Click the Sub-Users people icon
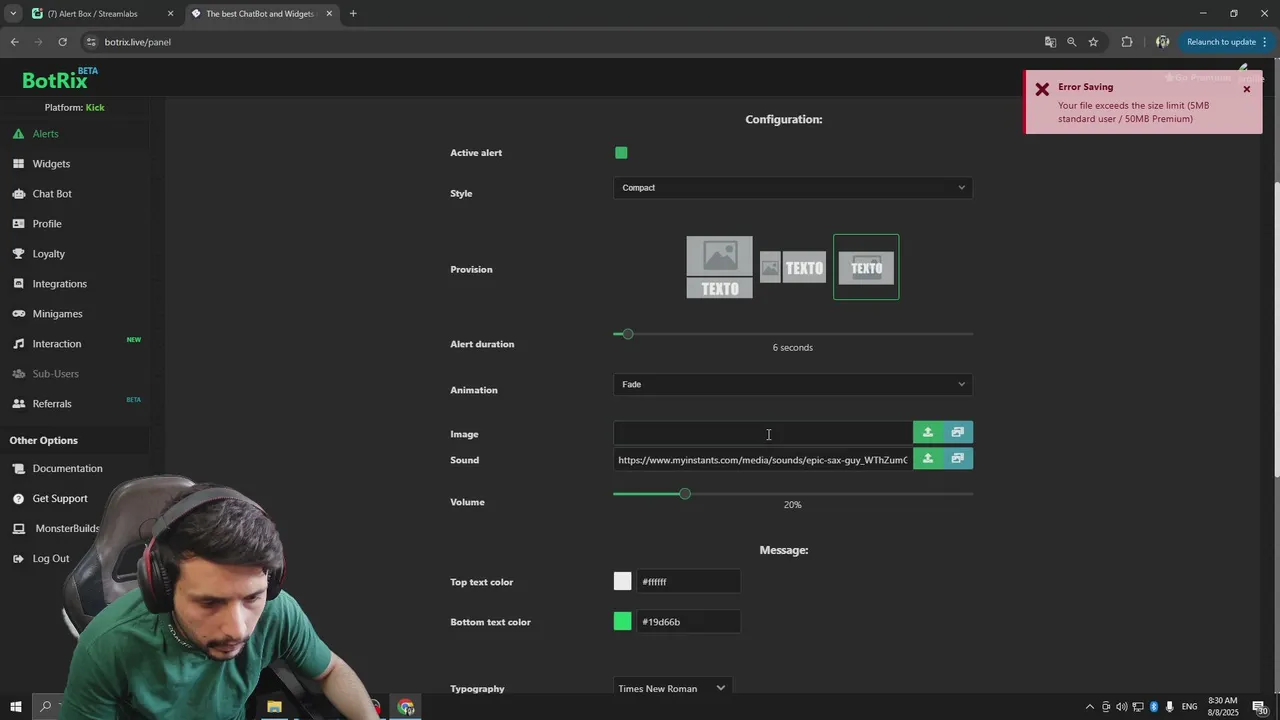1280x720 pixels. pyautogui.click(x=18, y=374)
